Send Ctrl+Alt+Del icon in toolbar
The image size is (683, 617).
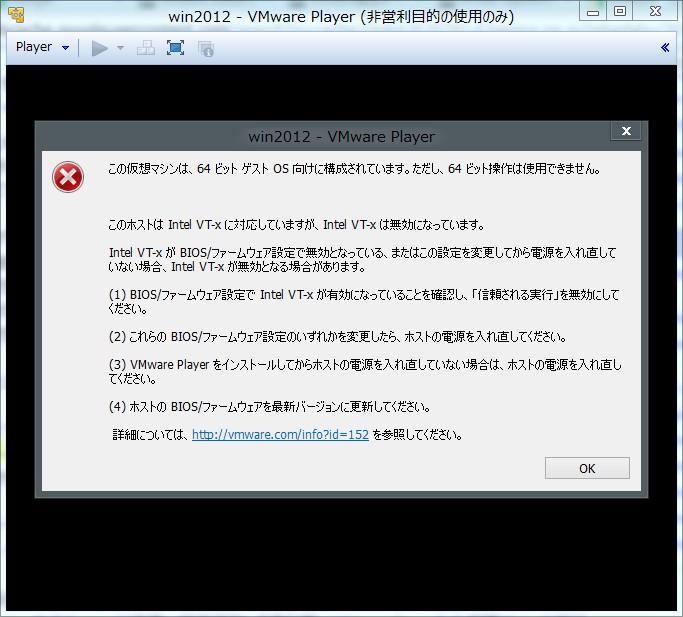click(x=145, y=48)
